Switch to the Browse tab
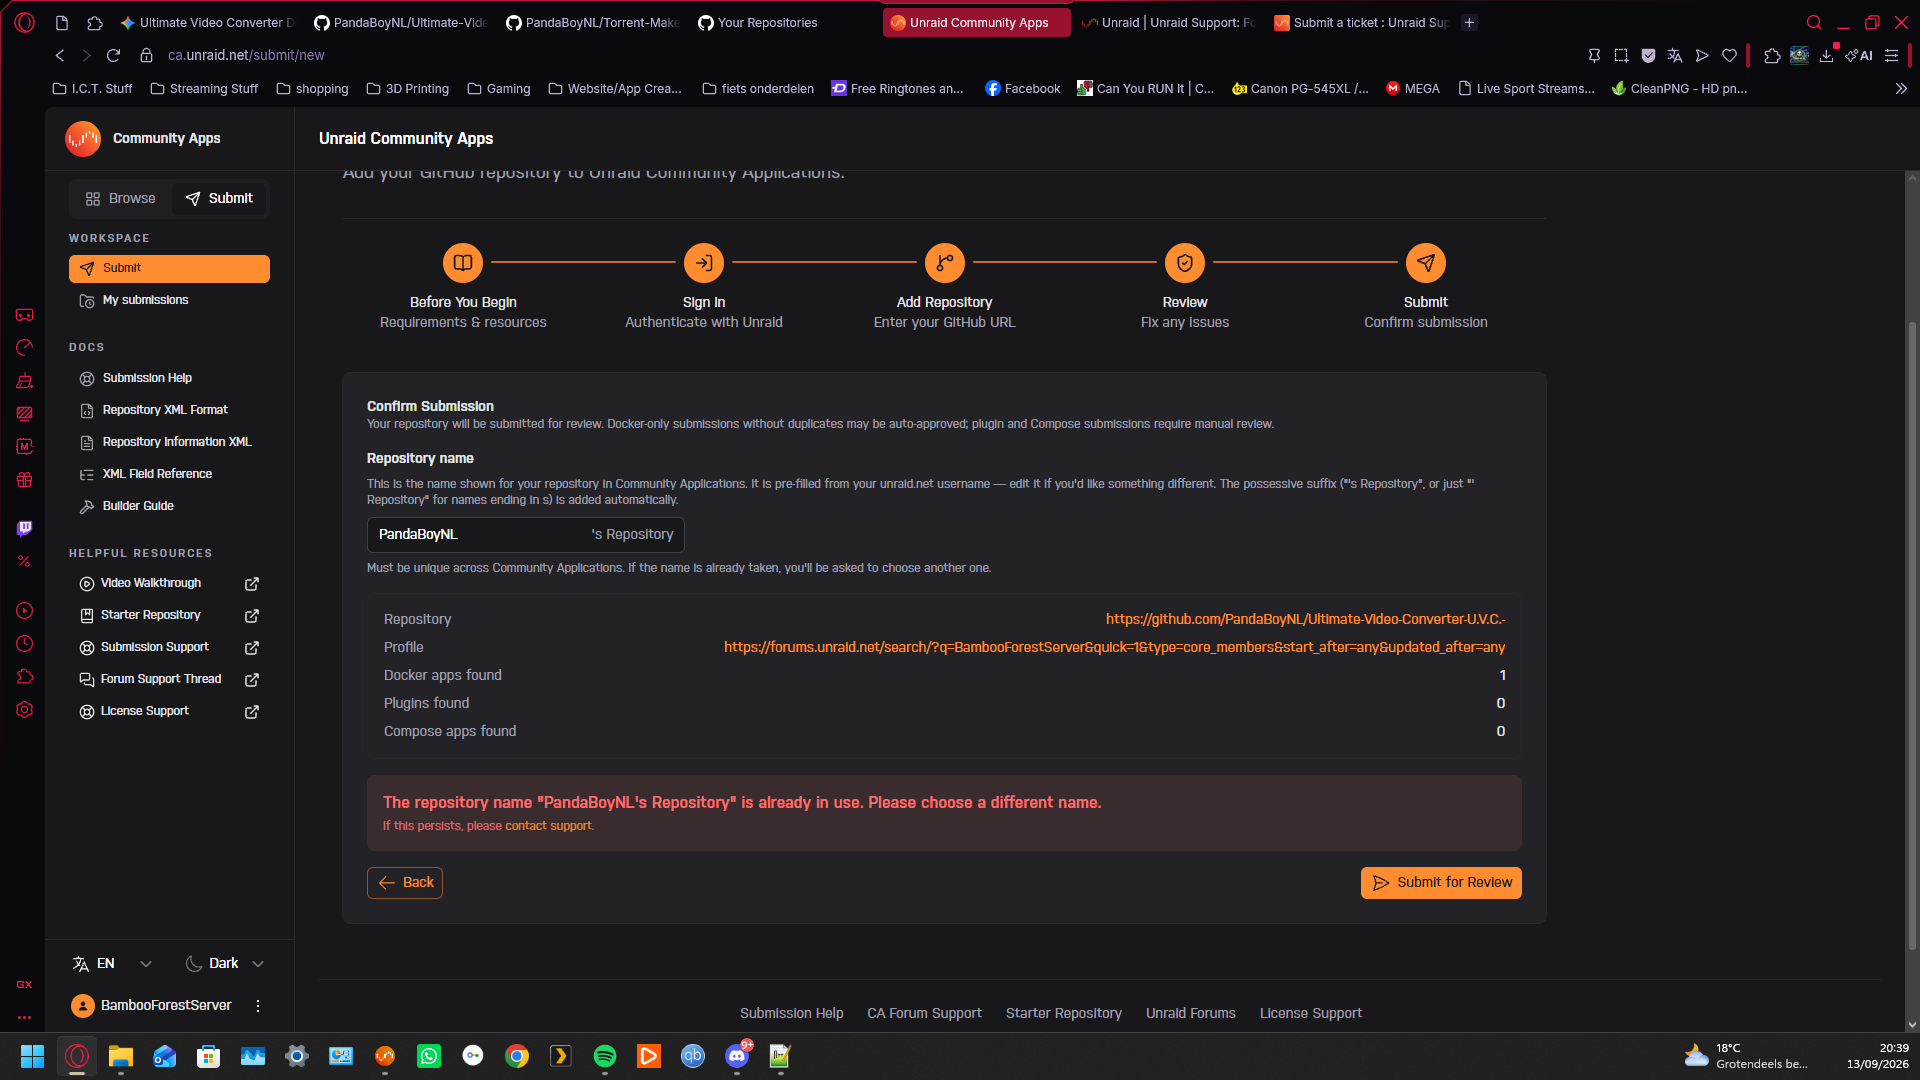This screenshot has width=1920, height=1080. tap(121, 199)
